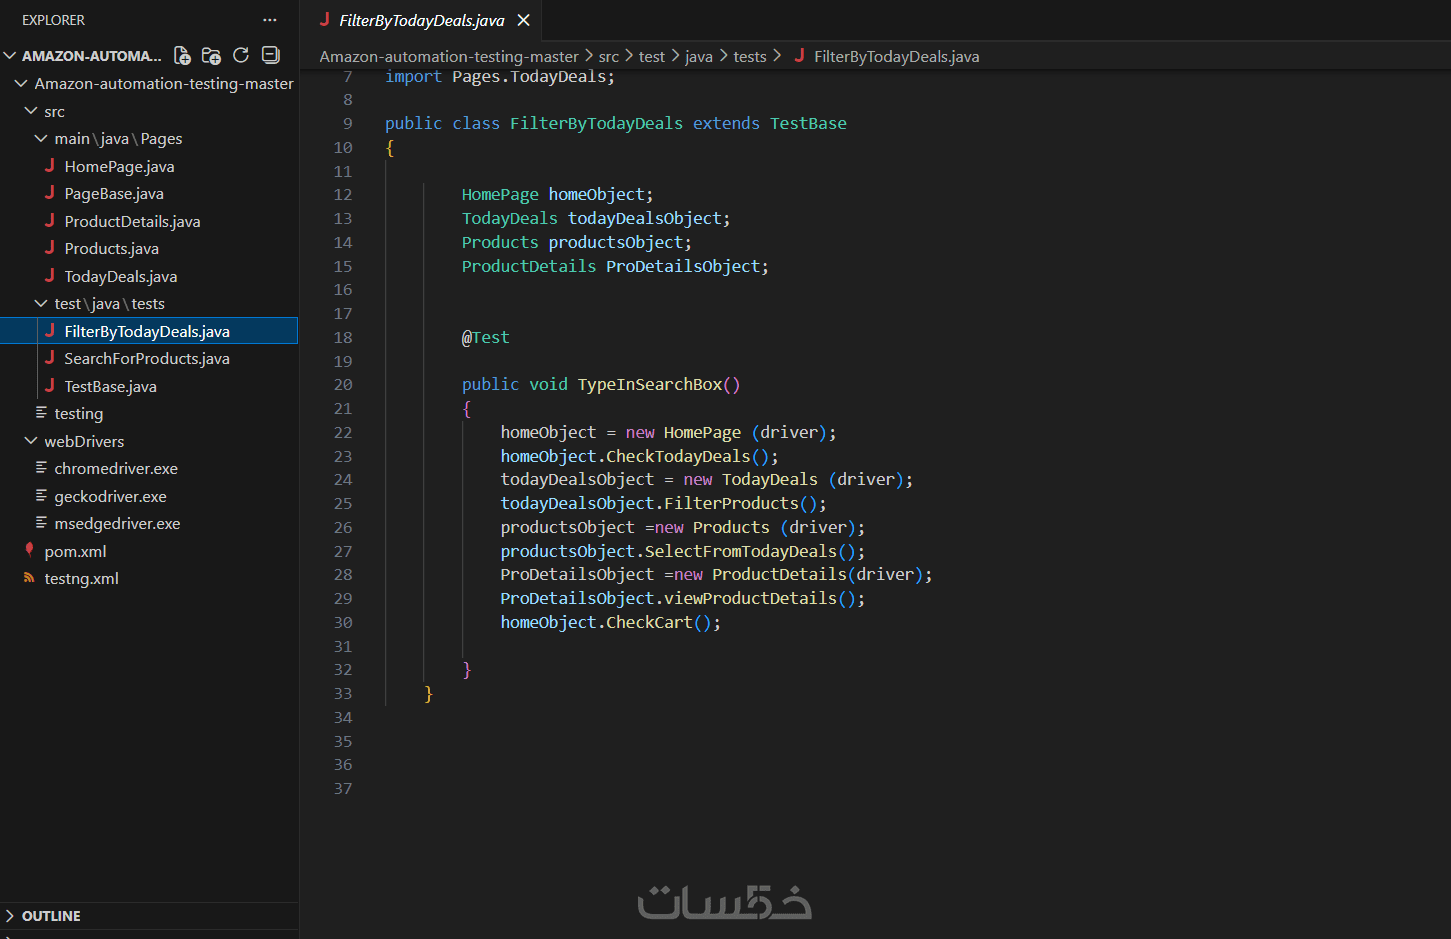The height and width of the screenshot is (939, 1451).
Task: Collapse the AMAZON-AUTOMA... workspace section
Action: pyautogui.click(x=10, y=56)
